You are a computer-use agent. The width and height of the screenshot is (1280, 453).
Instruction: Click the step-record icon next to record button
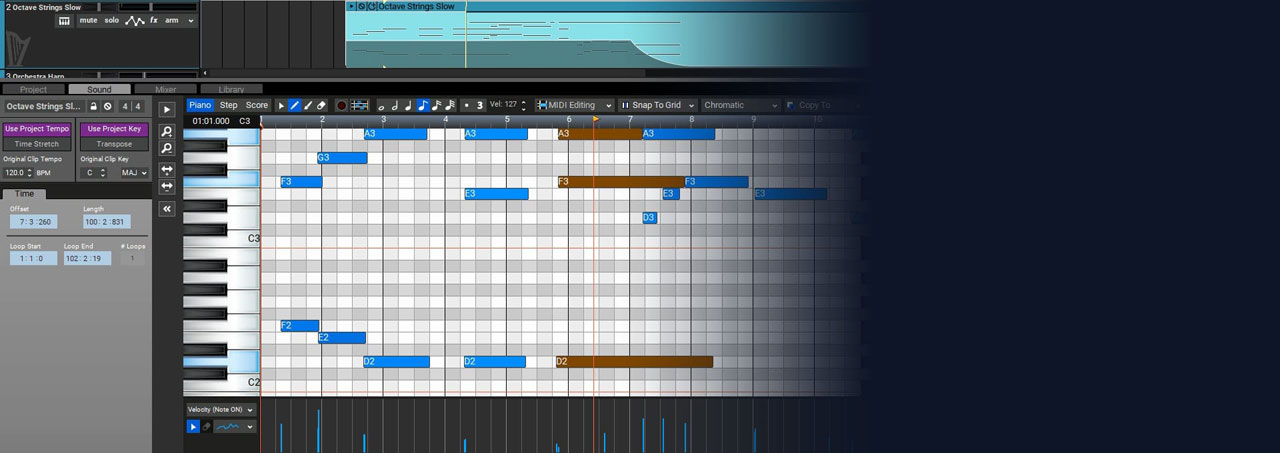pos(360,105)
